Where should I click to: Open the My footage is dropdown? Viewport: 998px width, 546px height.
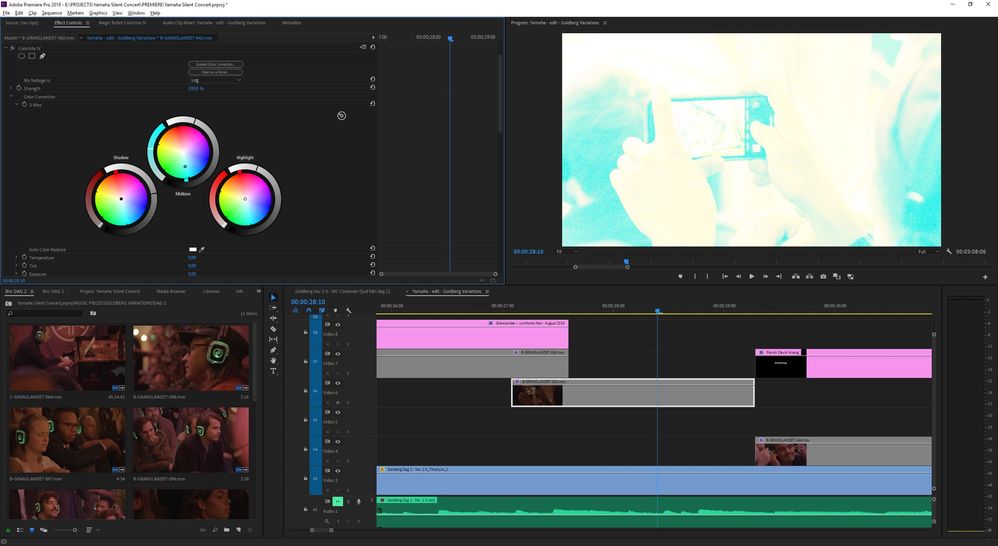tap(216, 80)
